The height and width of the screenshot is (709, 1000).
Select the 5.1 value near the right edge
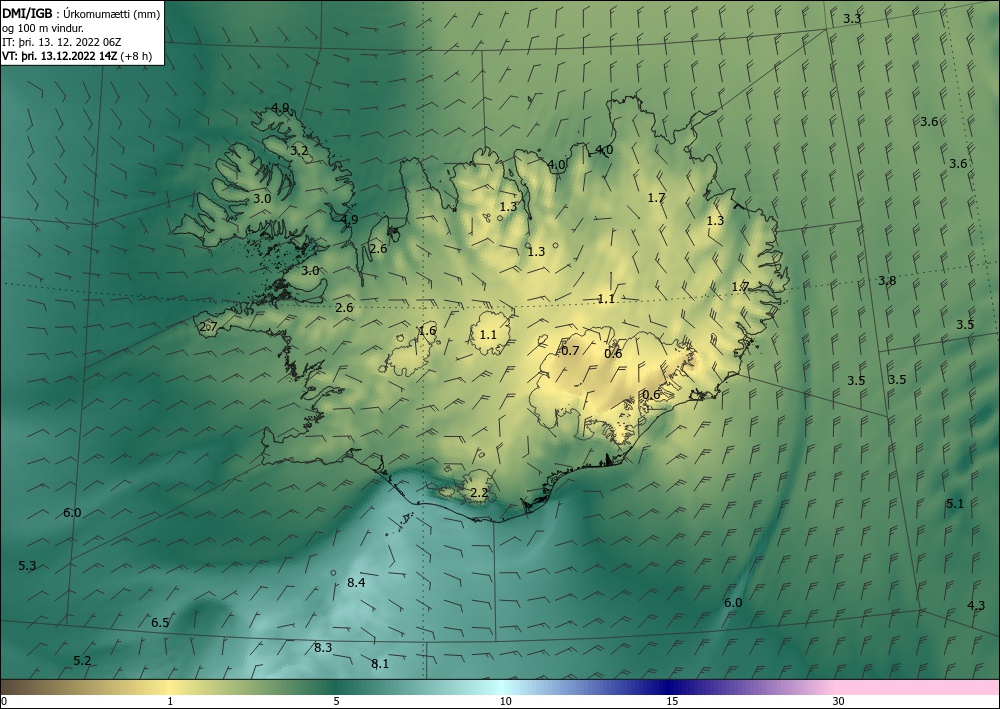[955, 504]
